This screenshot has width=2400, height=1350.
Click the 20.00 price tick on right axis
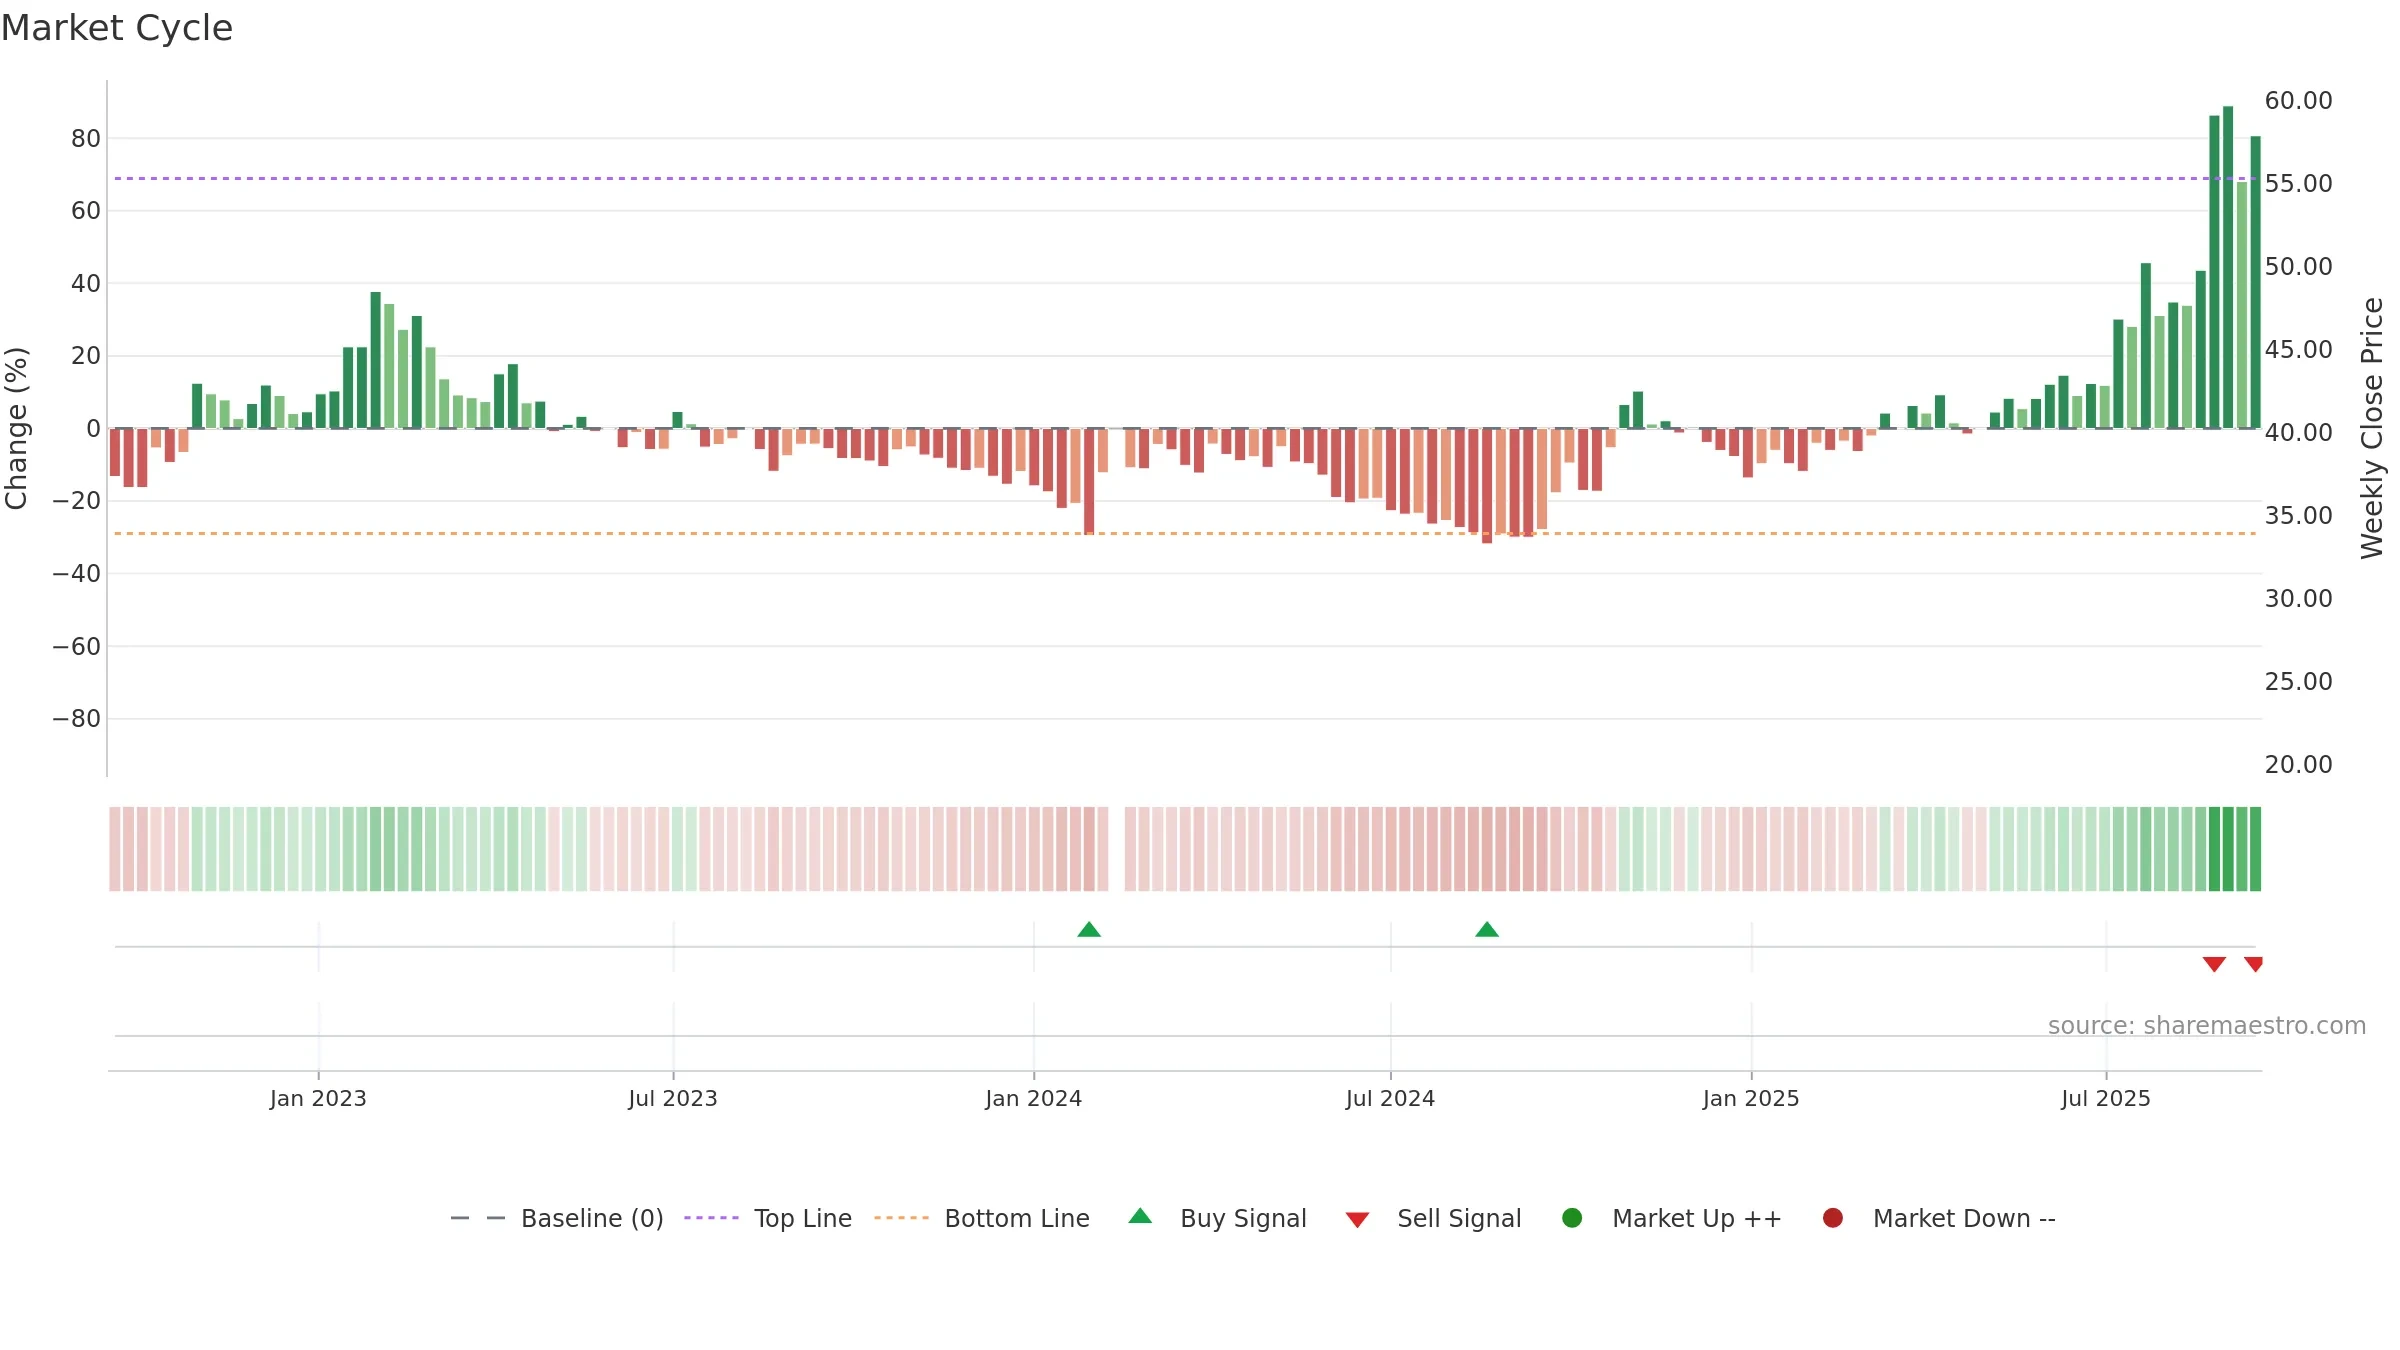(x=2298, y=765)
